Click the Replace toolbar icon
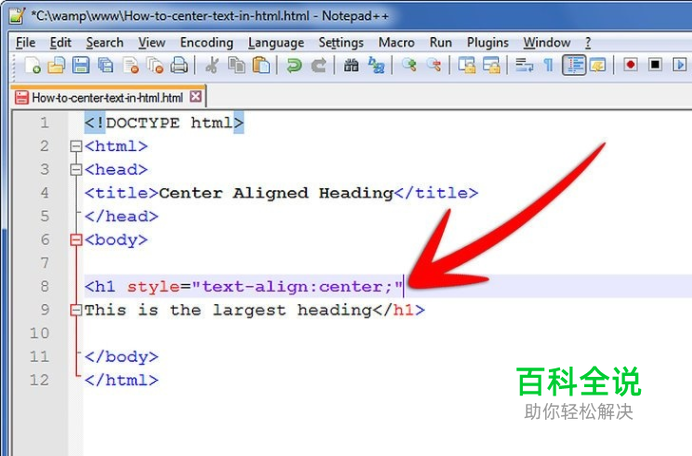Viewport: 692px width, 456px height. 376,65
